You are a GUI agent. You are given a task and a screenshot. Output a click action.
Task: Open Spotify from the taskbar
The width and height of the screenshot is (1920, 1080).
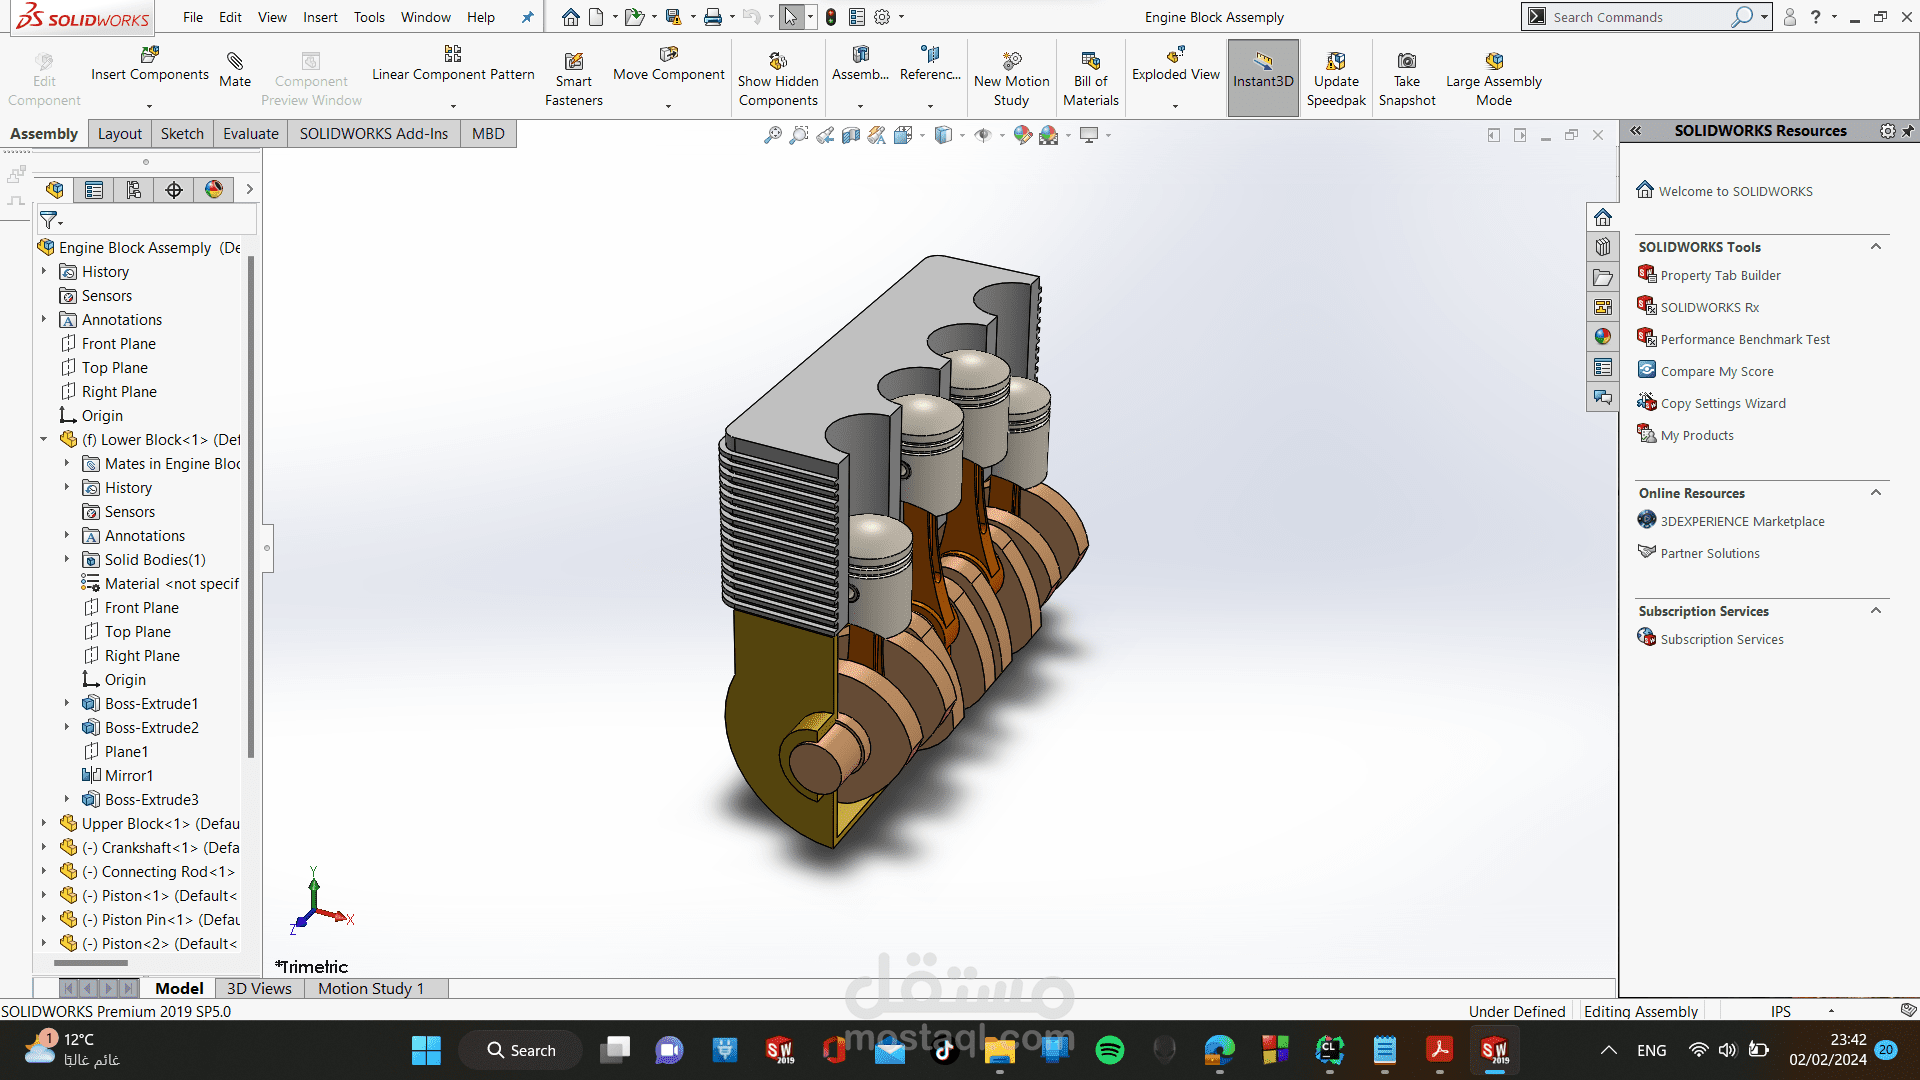pos(1109,1050)
